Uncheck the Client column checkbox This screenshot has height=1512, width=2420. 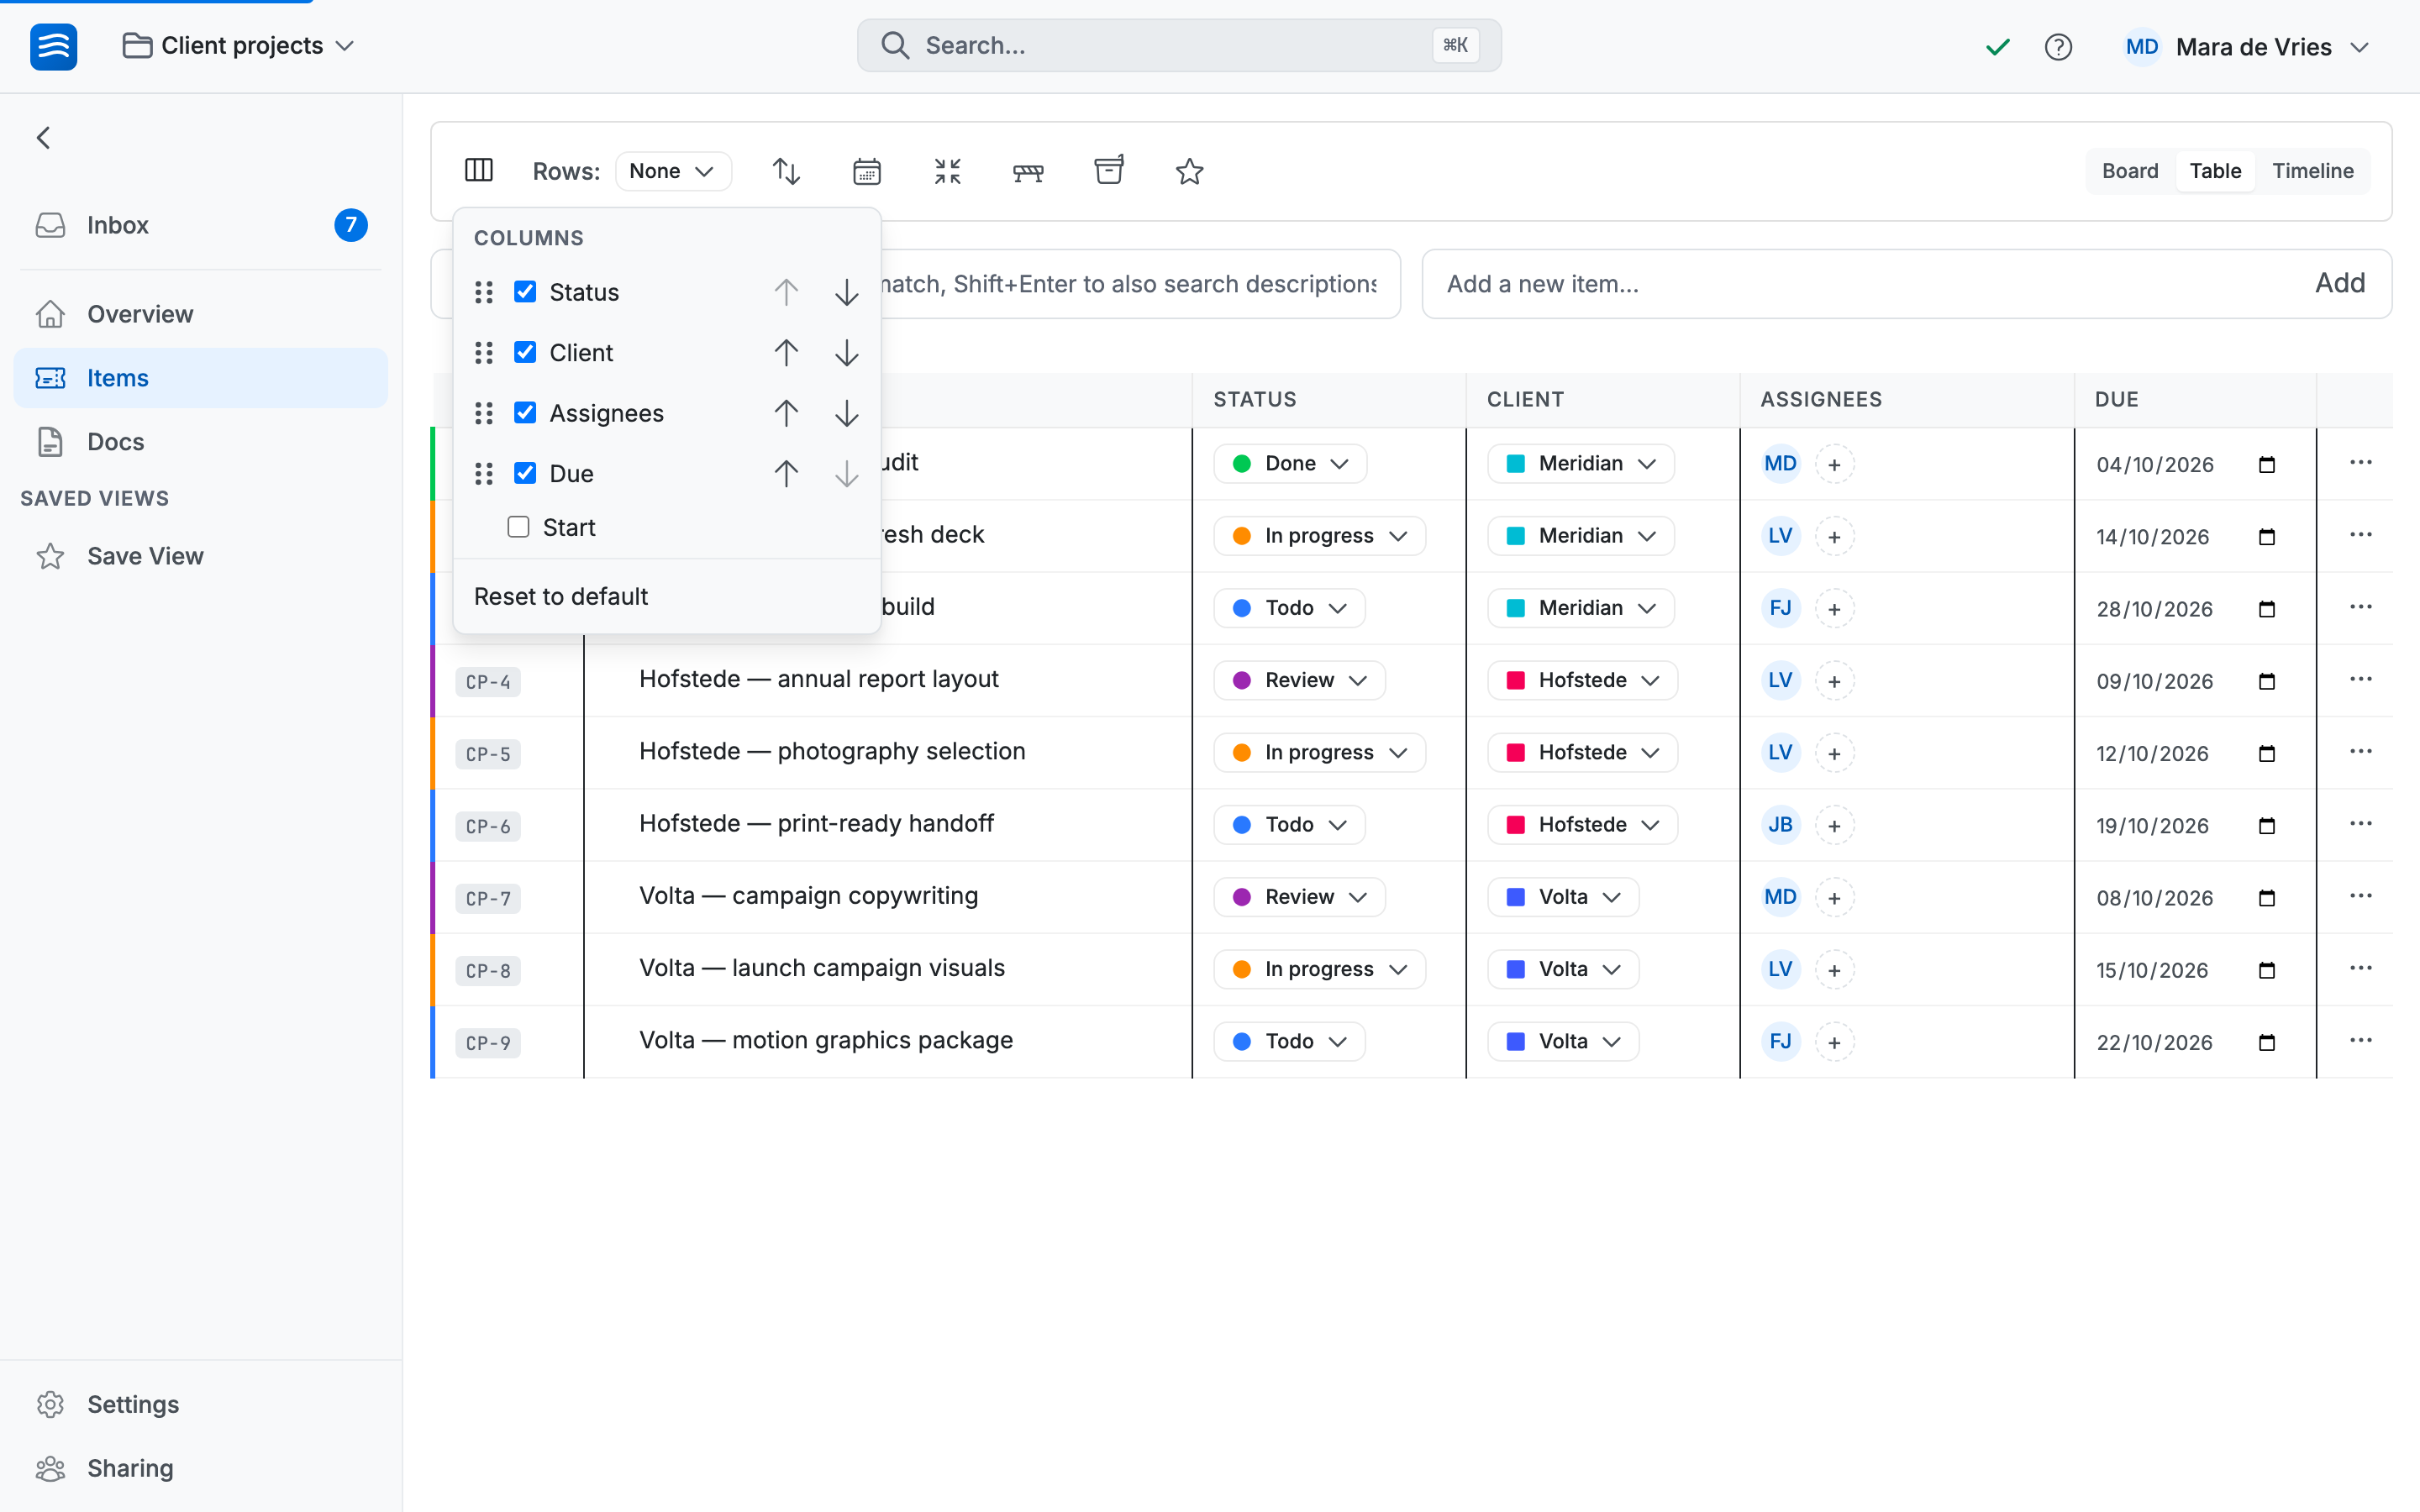click(525, 352)
